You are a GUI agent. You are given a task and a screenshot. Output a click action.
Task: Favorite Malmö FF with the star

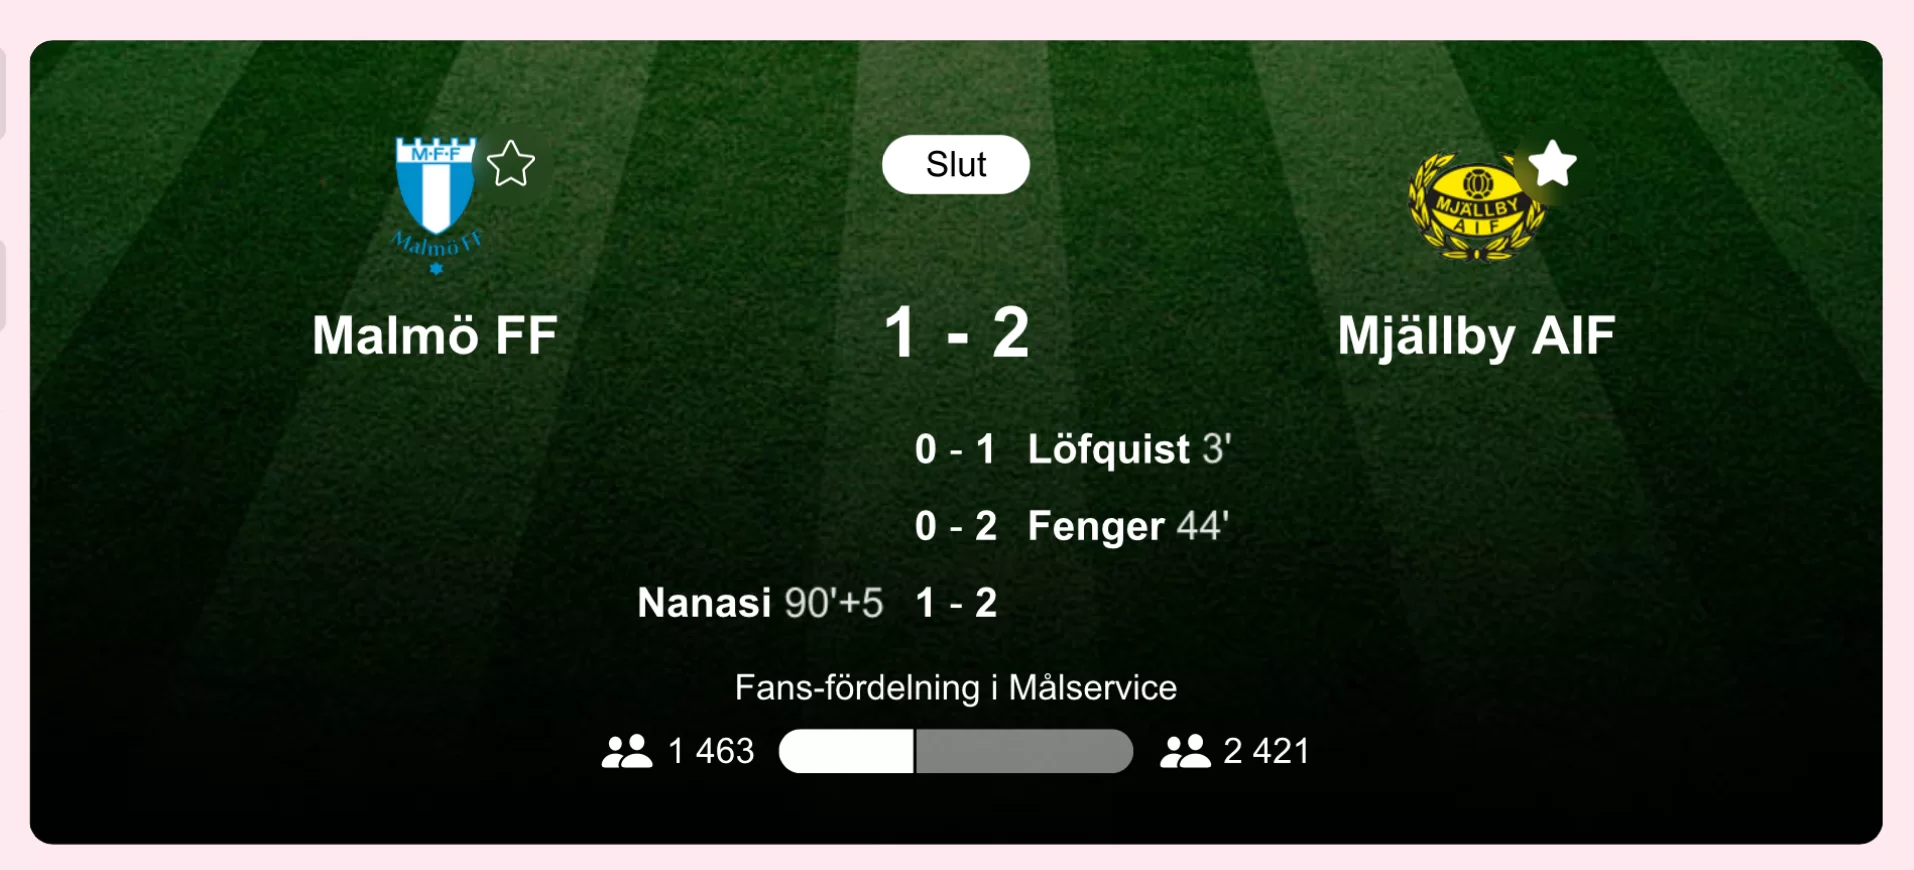[x=511, y=164]
